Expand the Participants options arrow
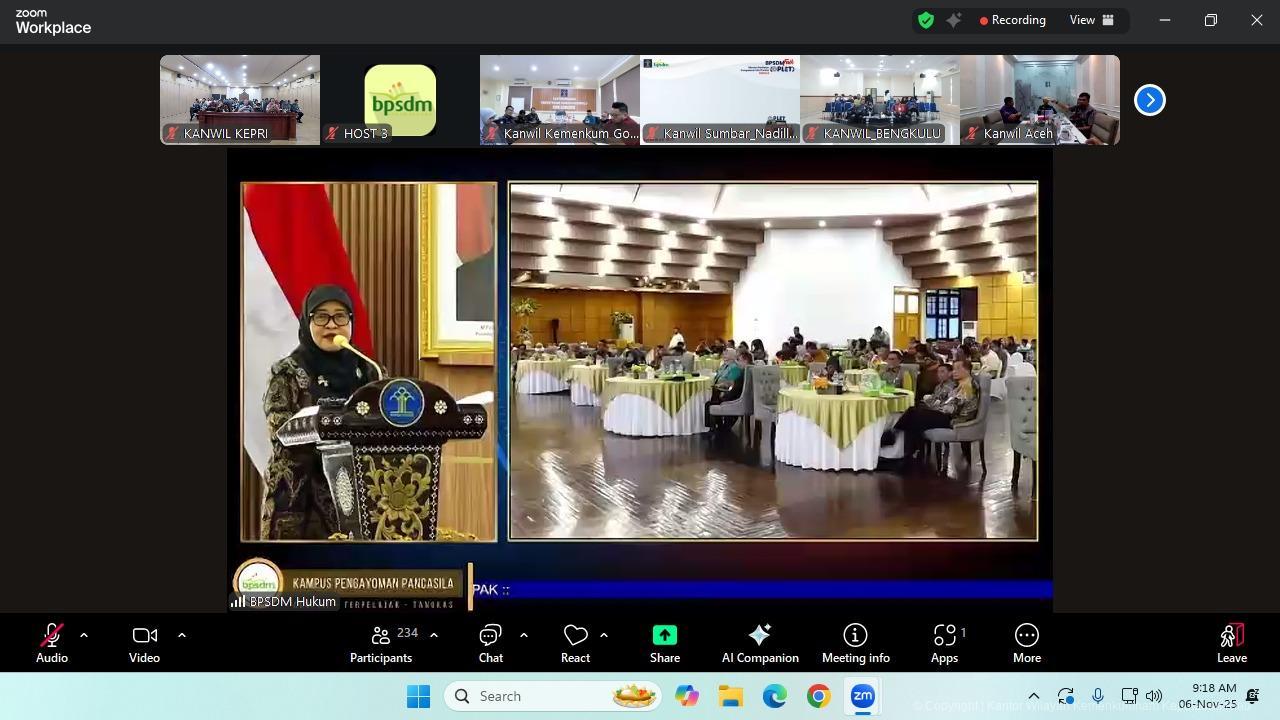This screenshot has height=720, width=1280. 434,634
